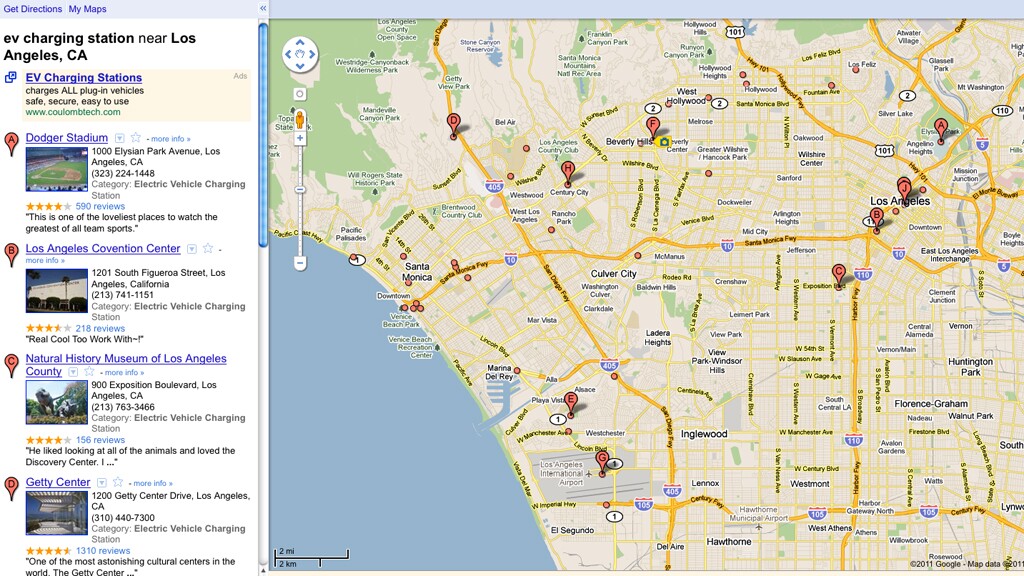Click the return to last result button
Screen dimensions: 1024x576
(x=300, y=94)
